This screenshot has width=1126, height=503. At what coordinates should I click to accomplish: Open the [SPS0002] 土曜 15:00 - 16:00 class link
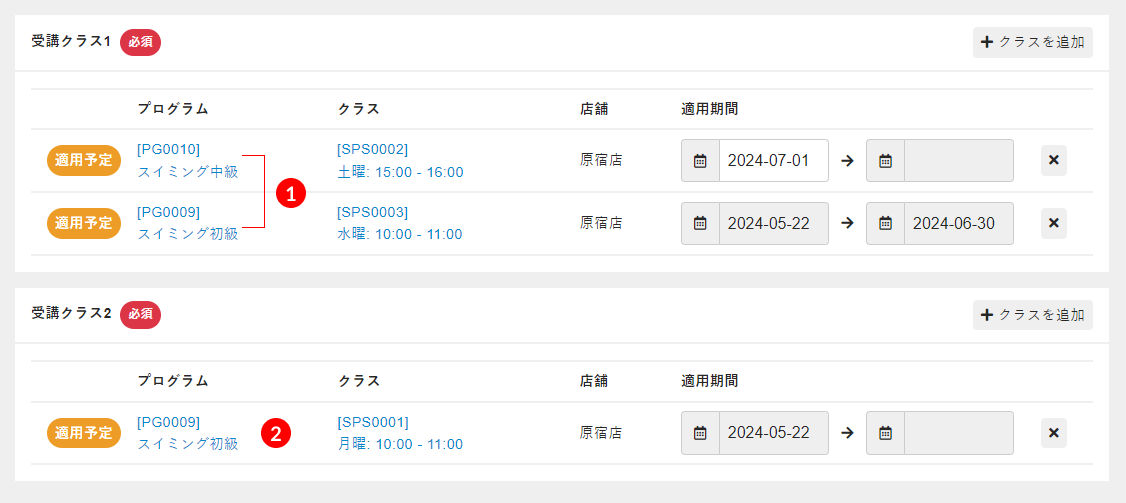[400, 160]
